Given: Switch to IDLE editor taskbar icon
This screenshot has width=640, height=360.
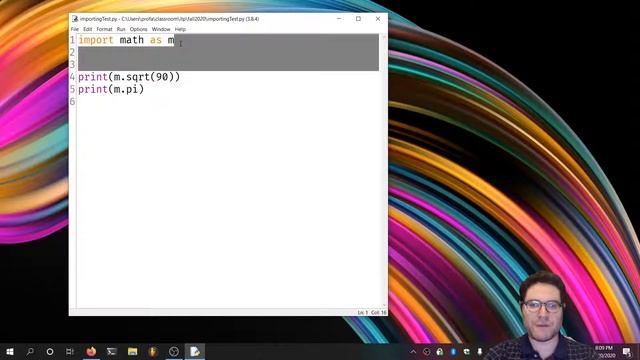Looking at the screenshot, I should coord(195,351).
